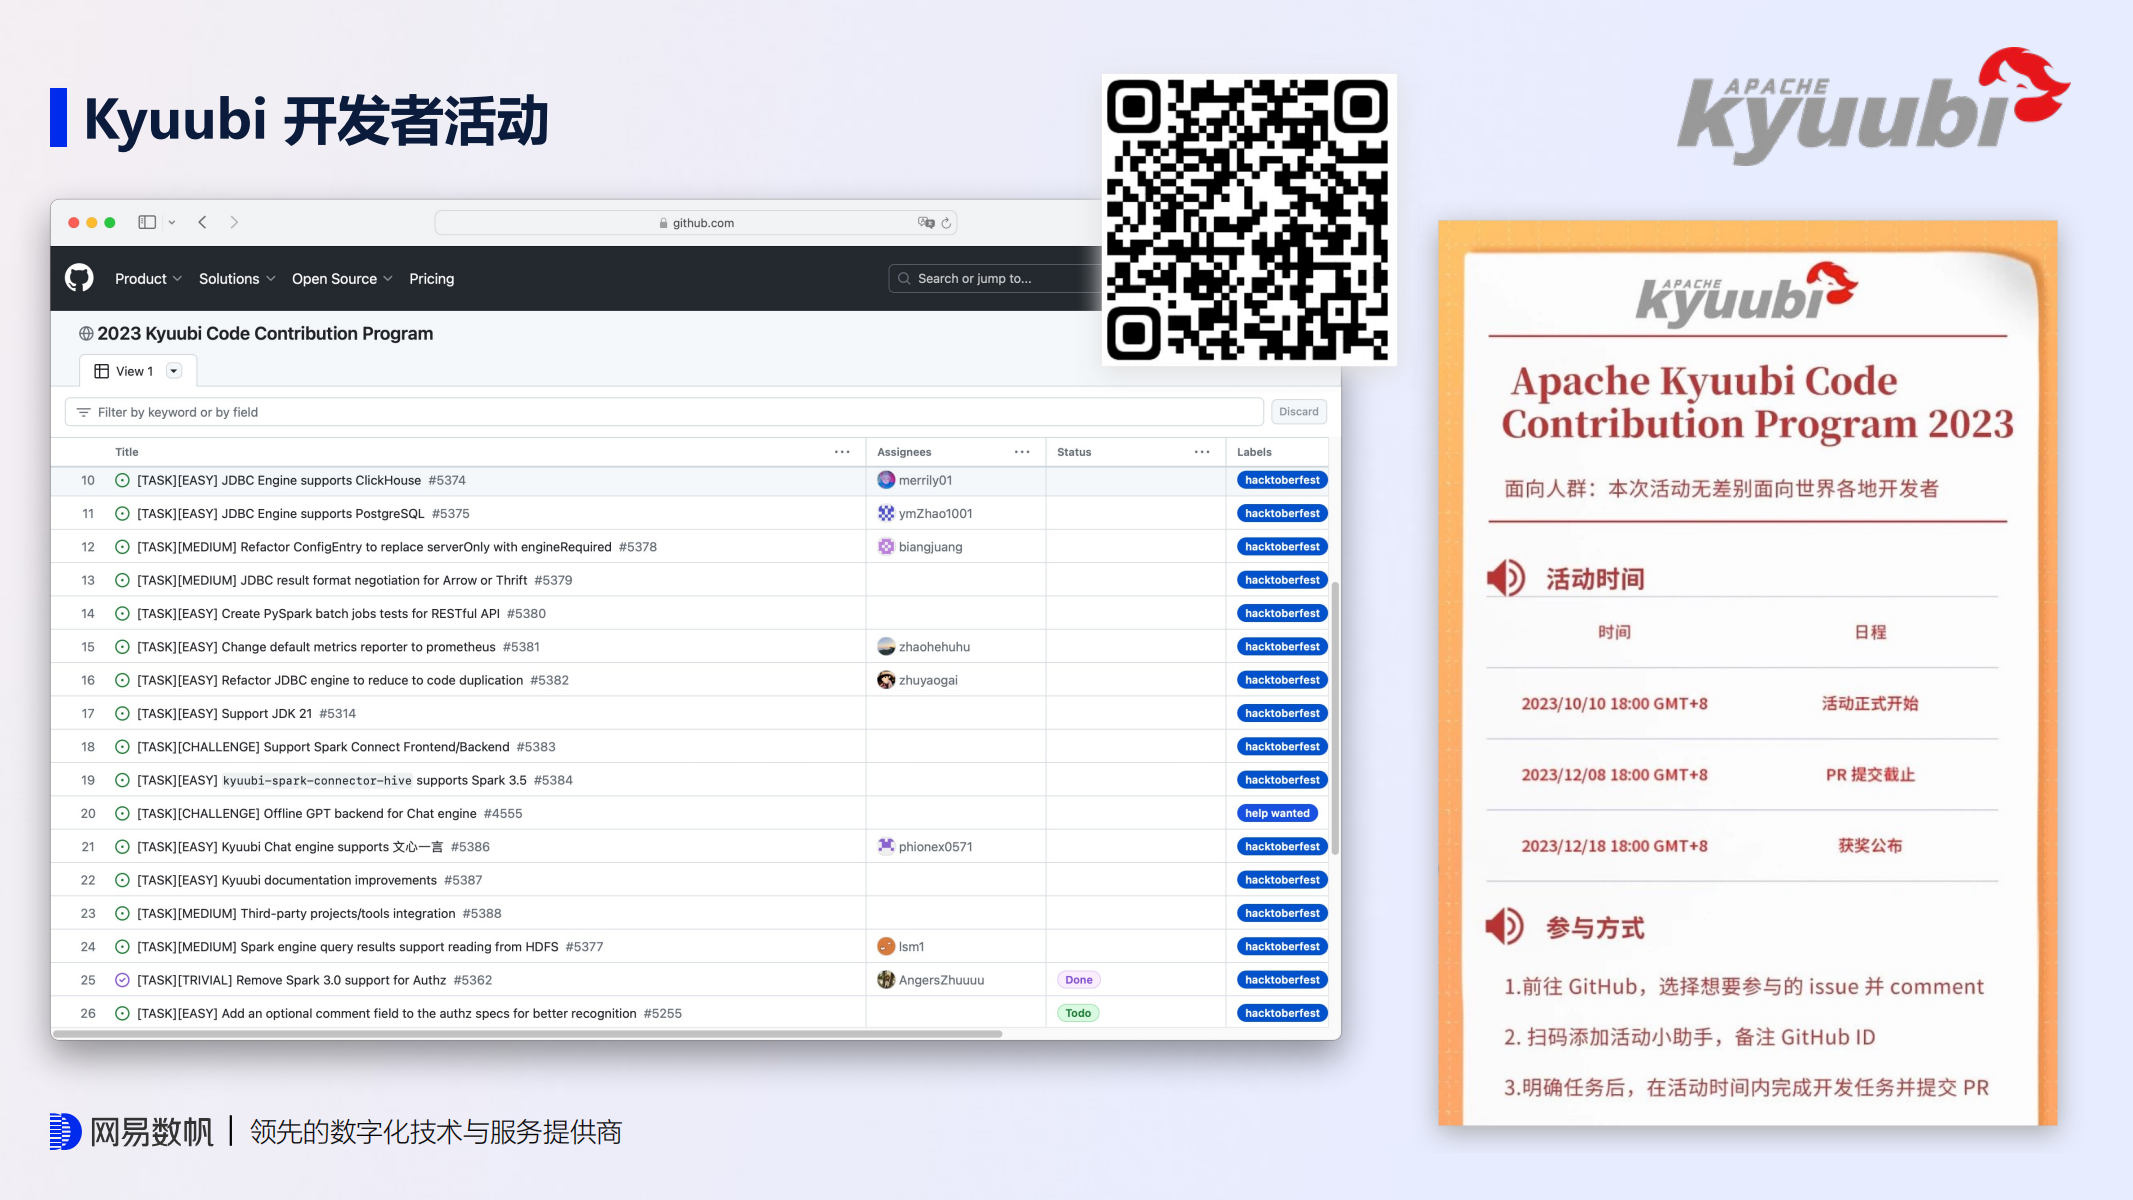Reload the github.com page
Viewport: 2133px width, 1200px height.
coord(946,223)
